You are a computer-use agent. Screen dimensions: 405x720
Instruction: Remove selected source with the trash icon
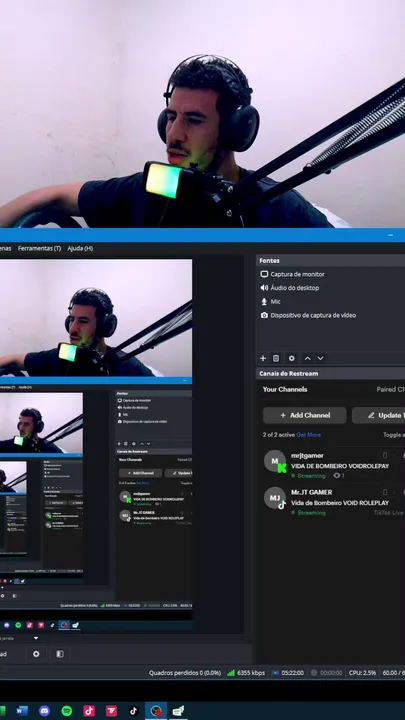(276, 358)
